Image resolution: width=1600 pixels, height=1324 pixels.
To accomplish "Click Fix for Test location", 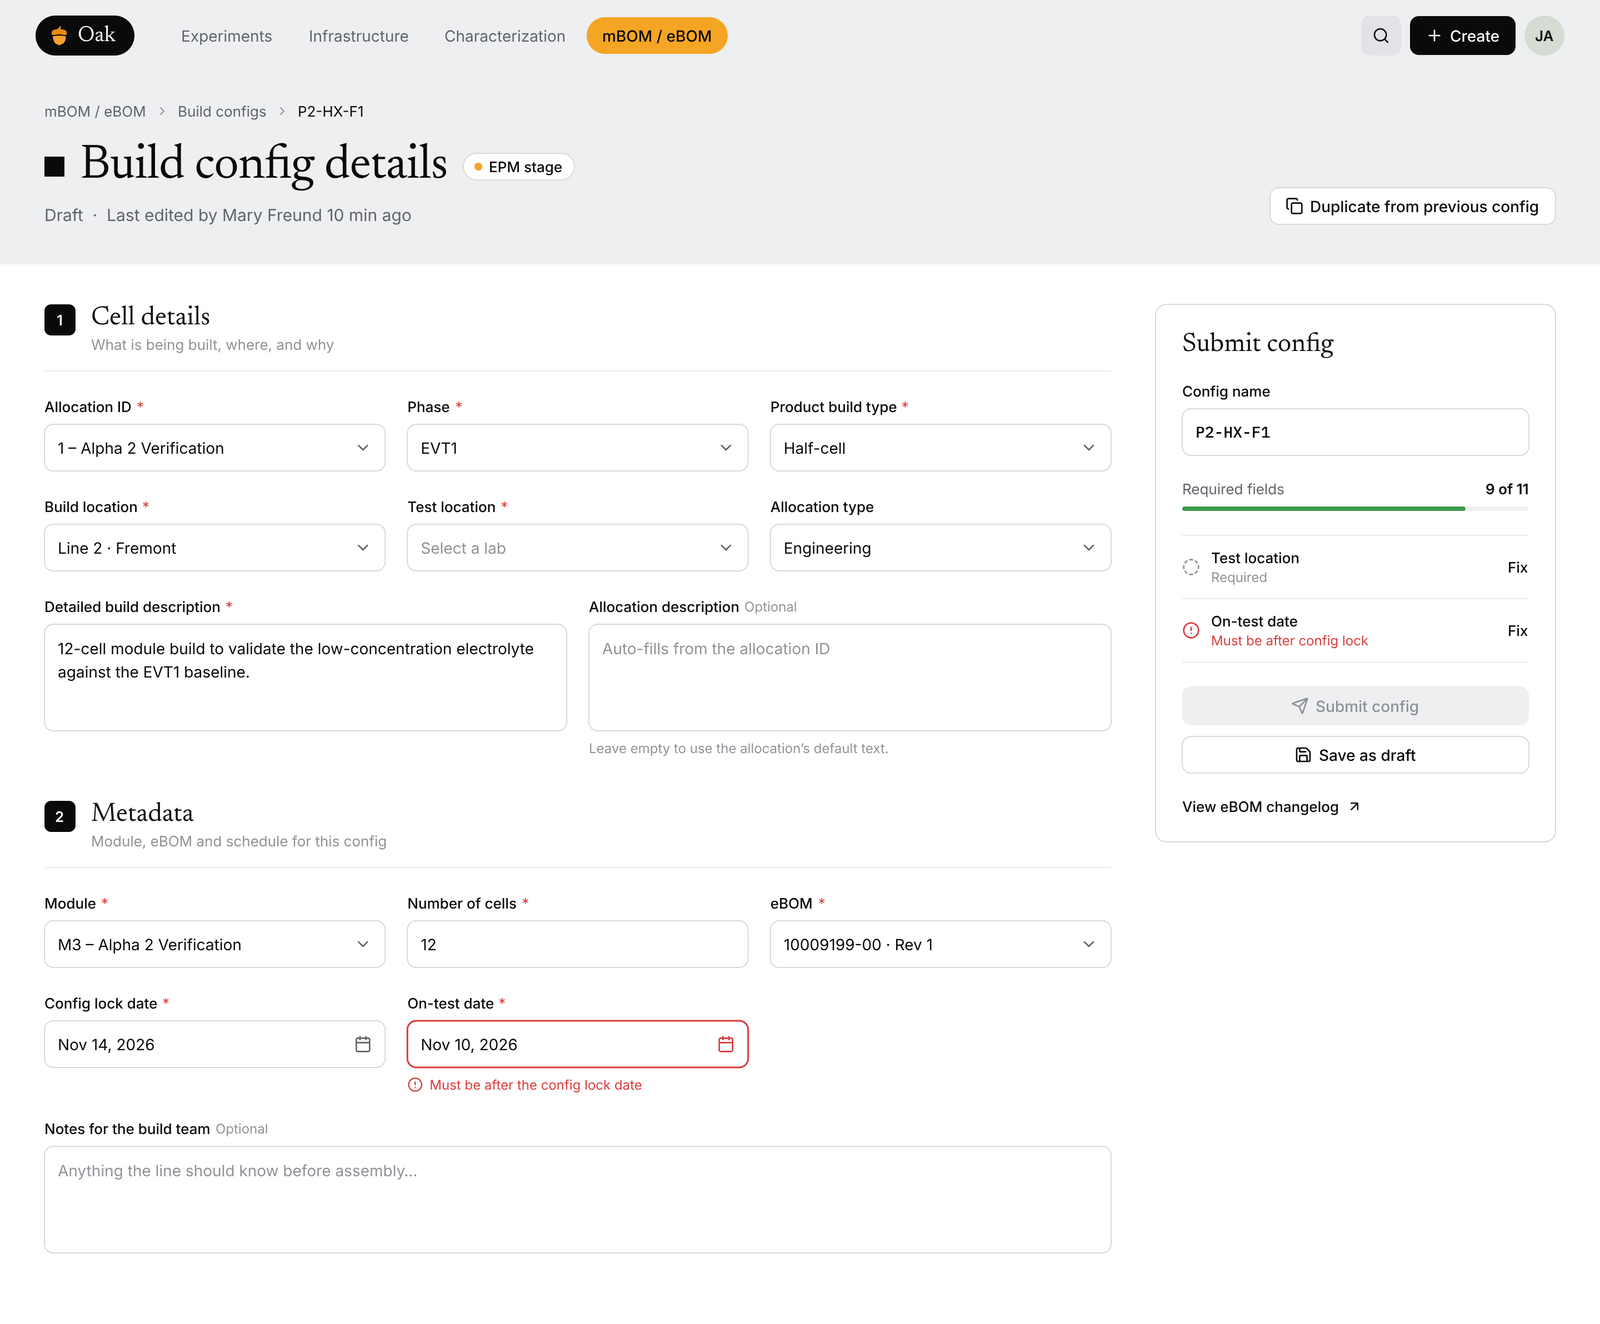I will [x=1517, y=567].
